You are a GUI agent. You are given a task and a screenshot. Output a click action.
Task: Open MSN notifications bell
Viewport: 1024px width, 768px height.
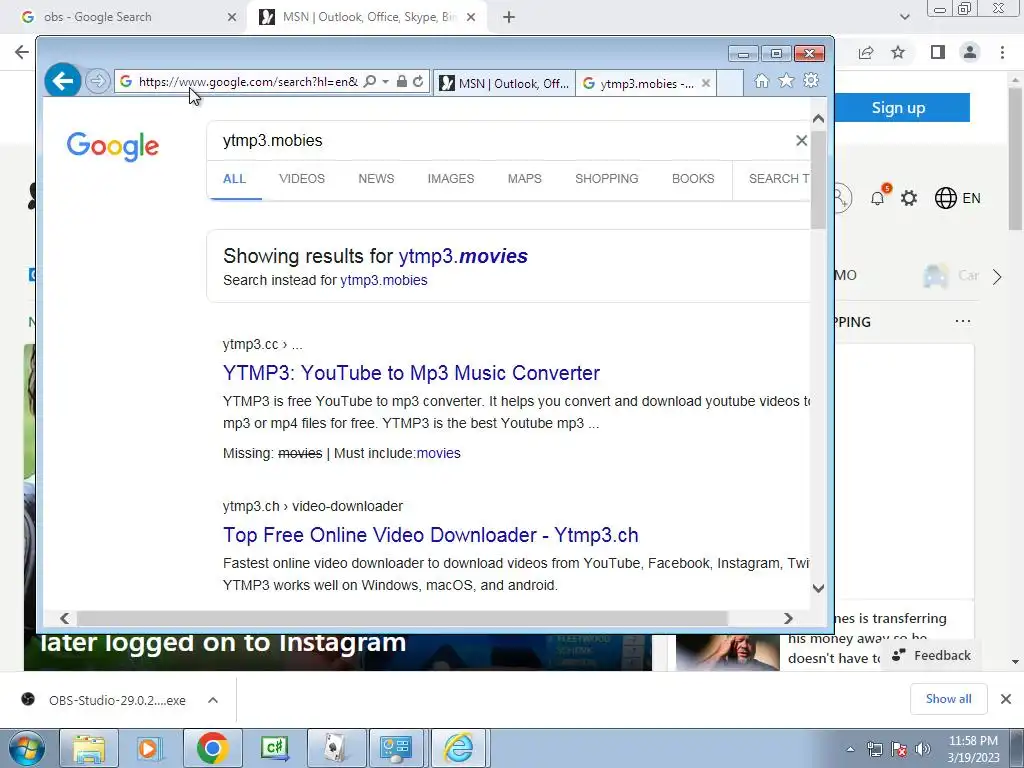point(878,198)
